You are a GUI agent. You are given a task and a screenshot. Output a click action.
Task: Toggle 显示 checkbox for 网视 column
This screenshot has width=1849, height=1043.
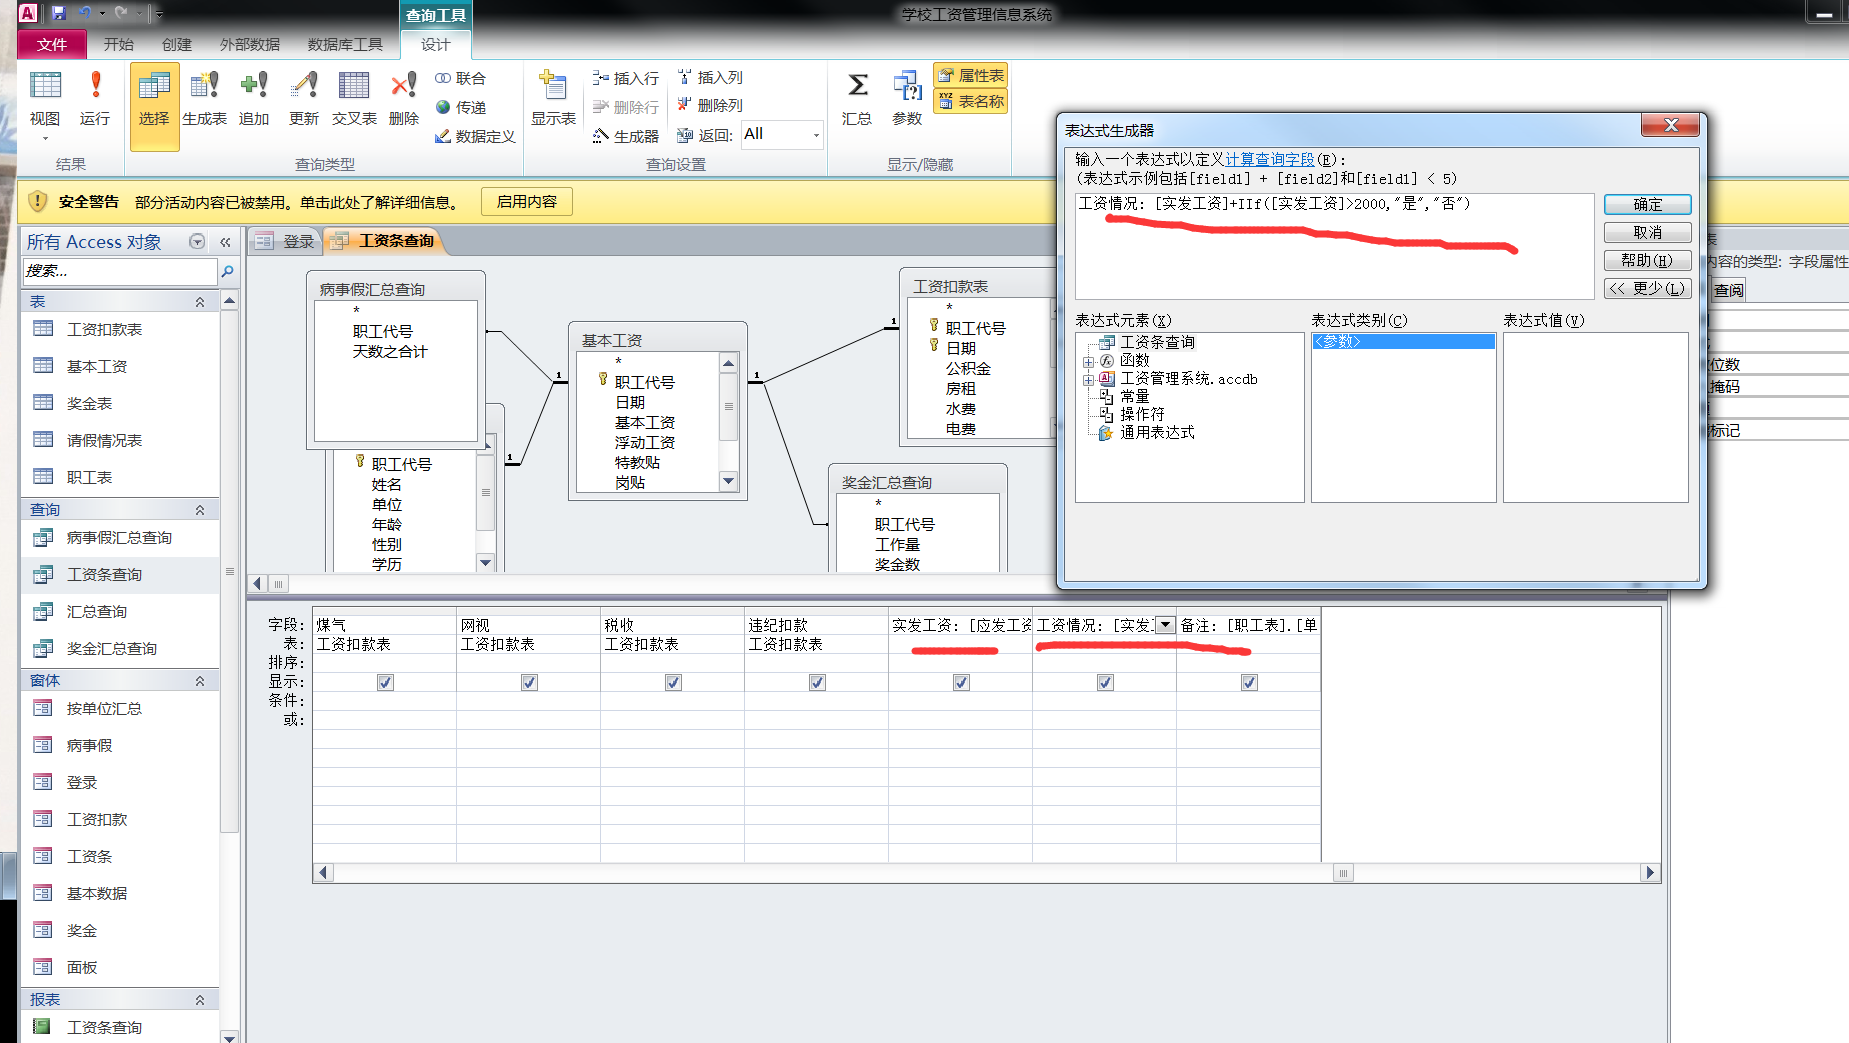529,682
